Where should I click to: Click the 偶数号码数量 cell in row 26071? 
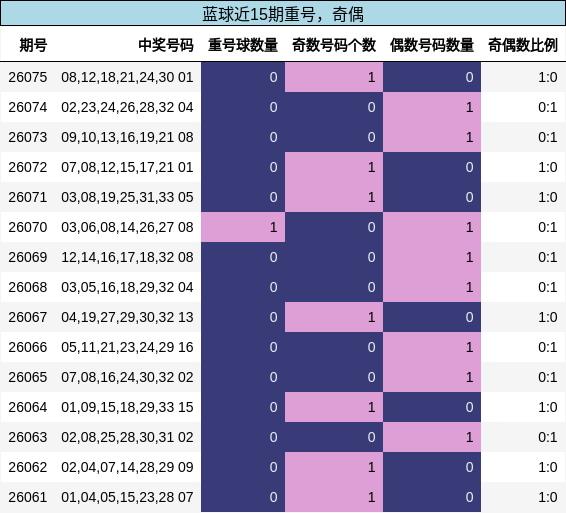click(x=432, y=197)
